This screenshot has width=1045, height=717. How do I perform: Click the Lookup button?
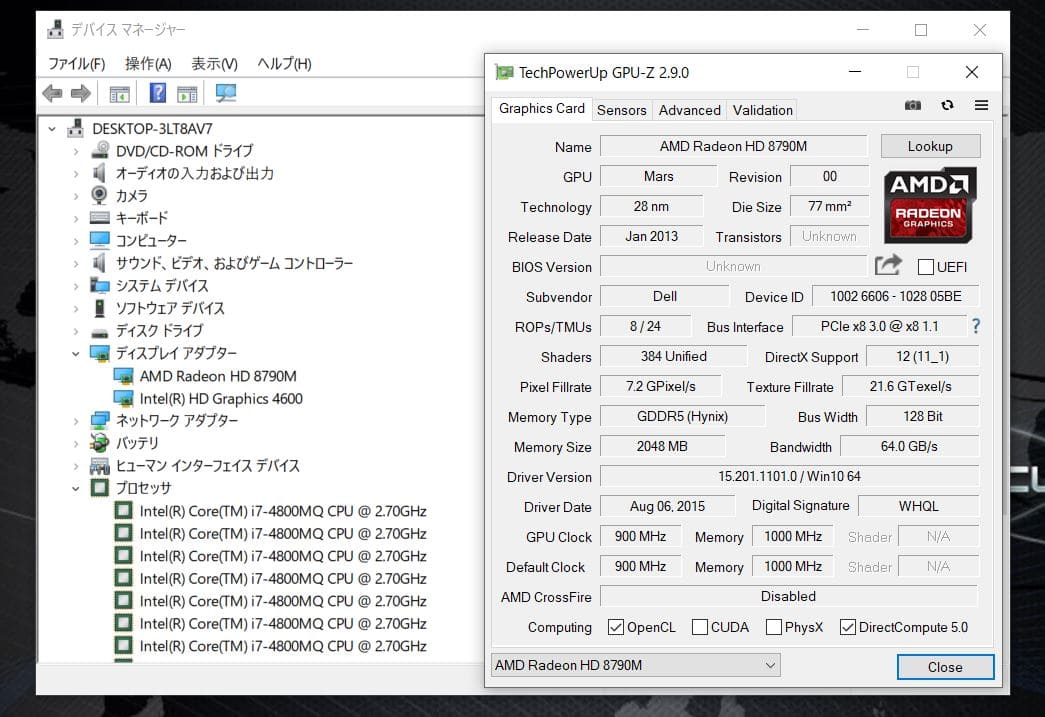point(930,146)
